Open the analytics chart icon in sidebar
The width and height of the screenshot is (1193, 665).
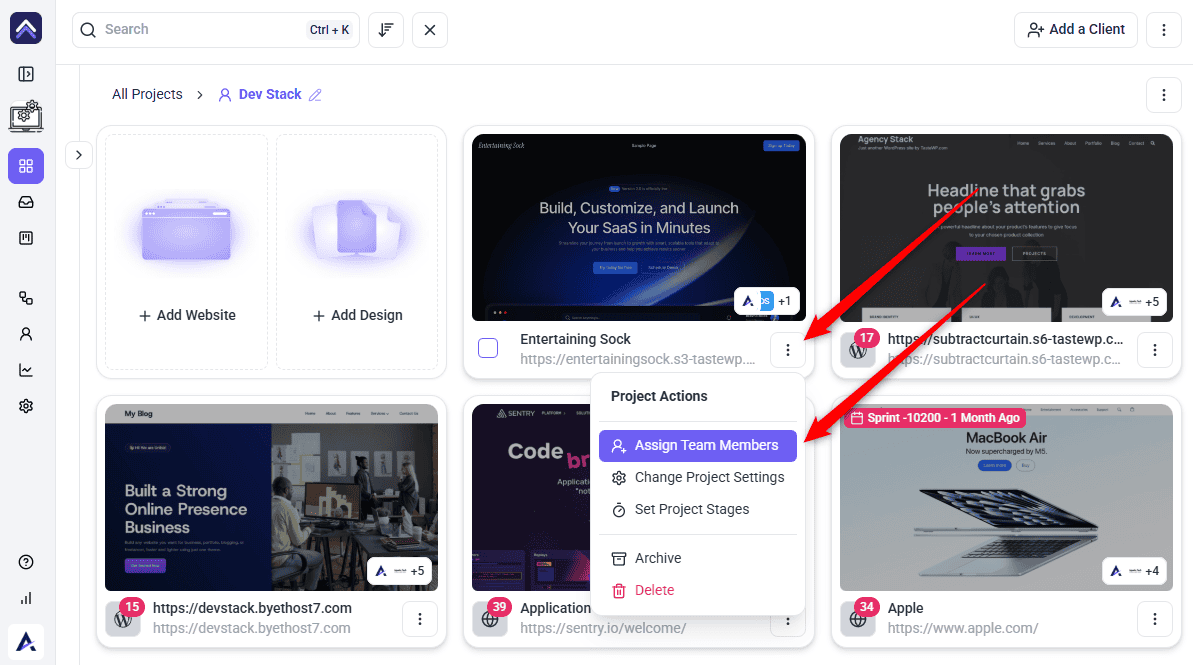point(26,371)
